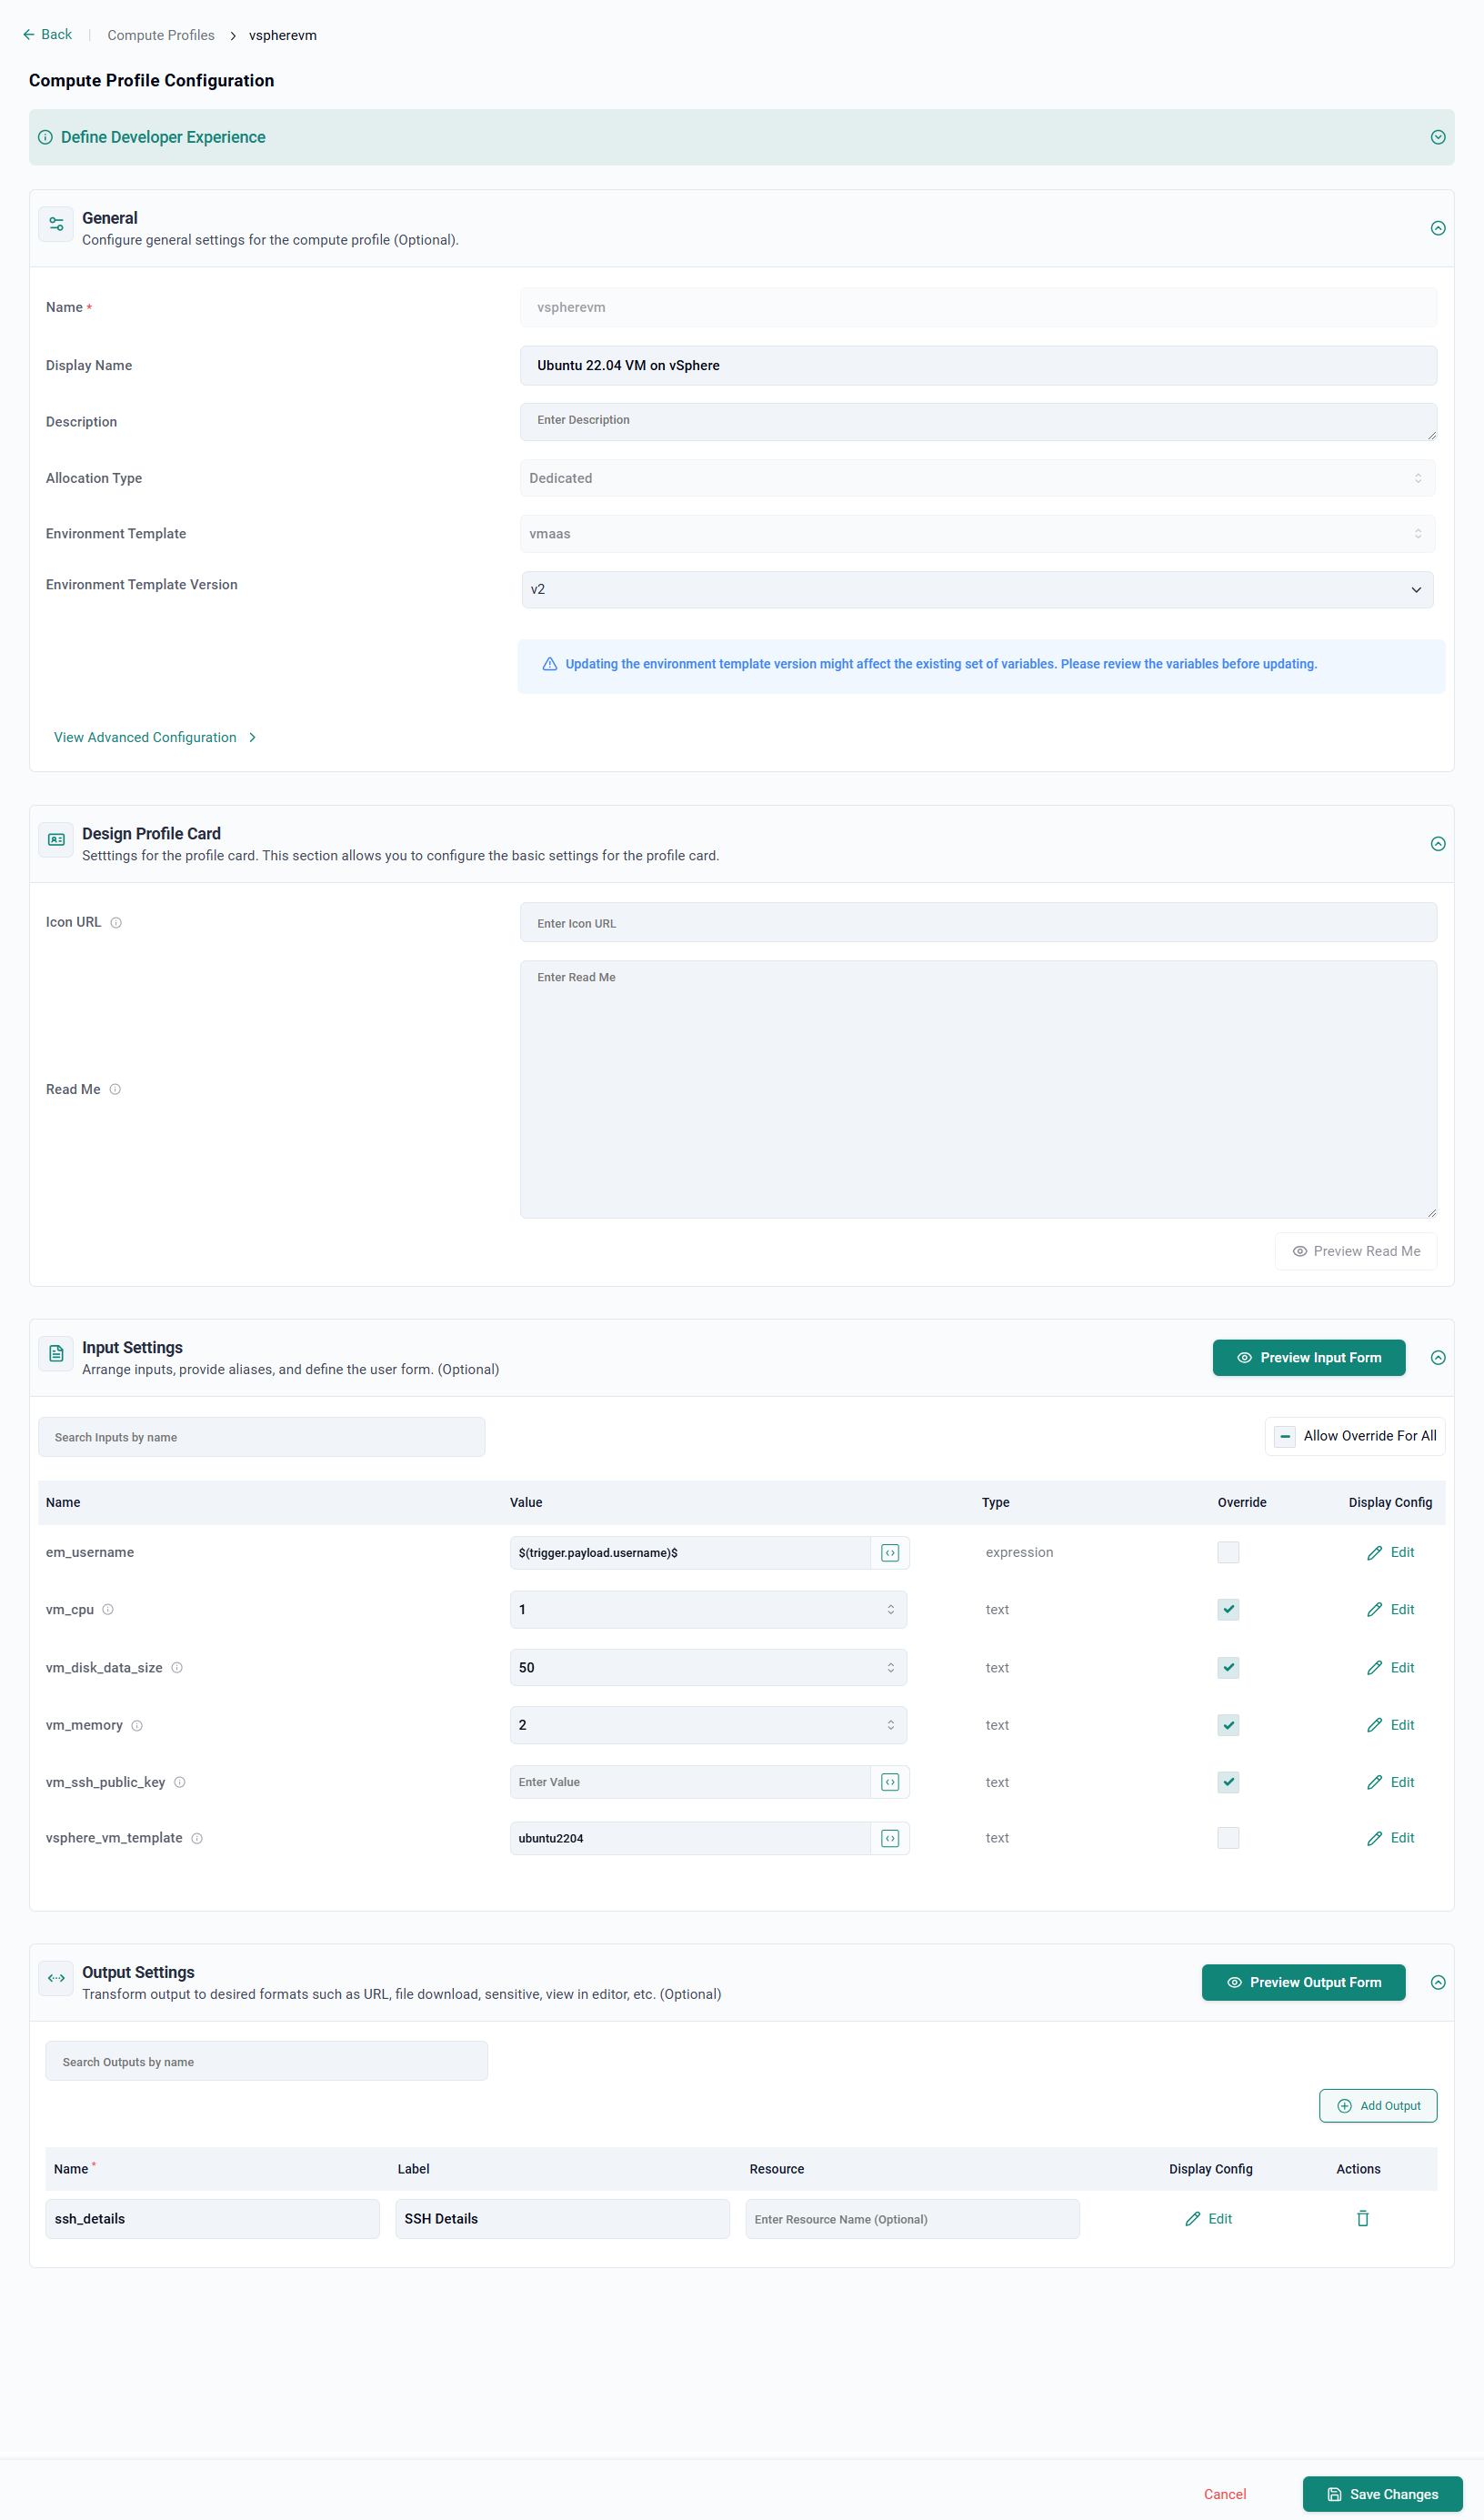The height and width of the screenshot is (2520, 1484).
Task: Click the info icon in Define Developer Experience
Action: [45, 138]
